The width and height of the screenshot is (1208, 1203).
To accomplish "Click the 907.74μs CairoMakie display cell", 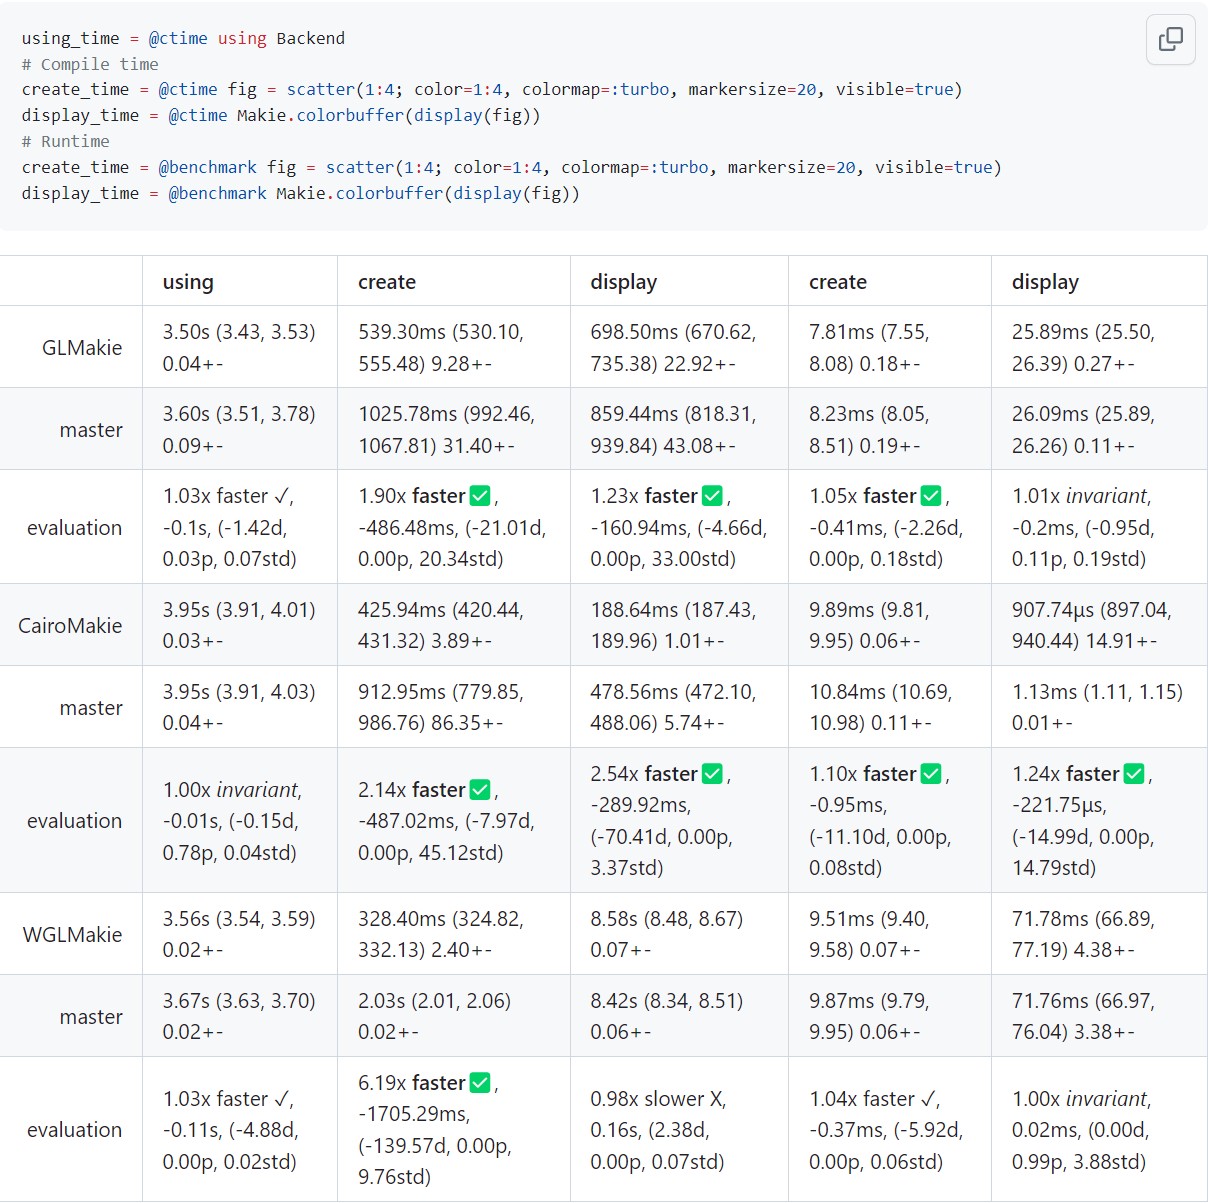I will (1091, 610).
